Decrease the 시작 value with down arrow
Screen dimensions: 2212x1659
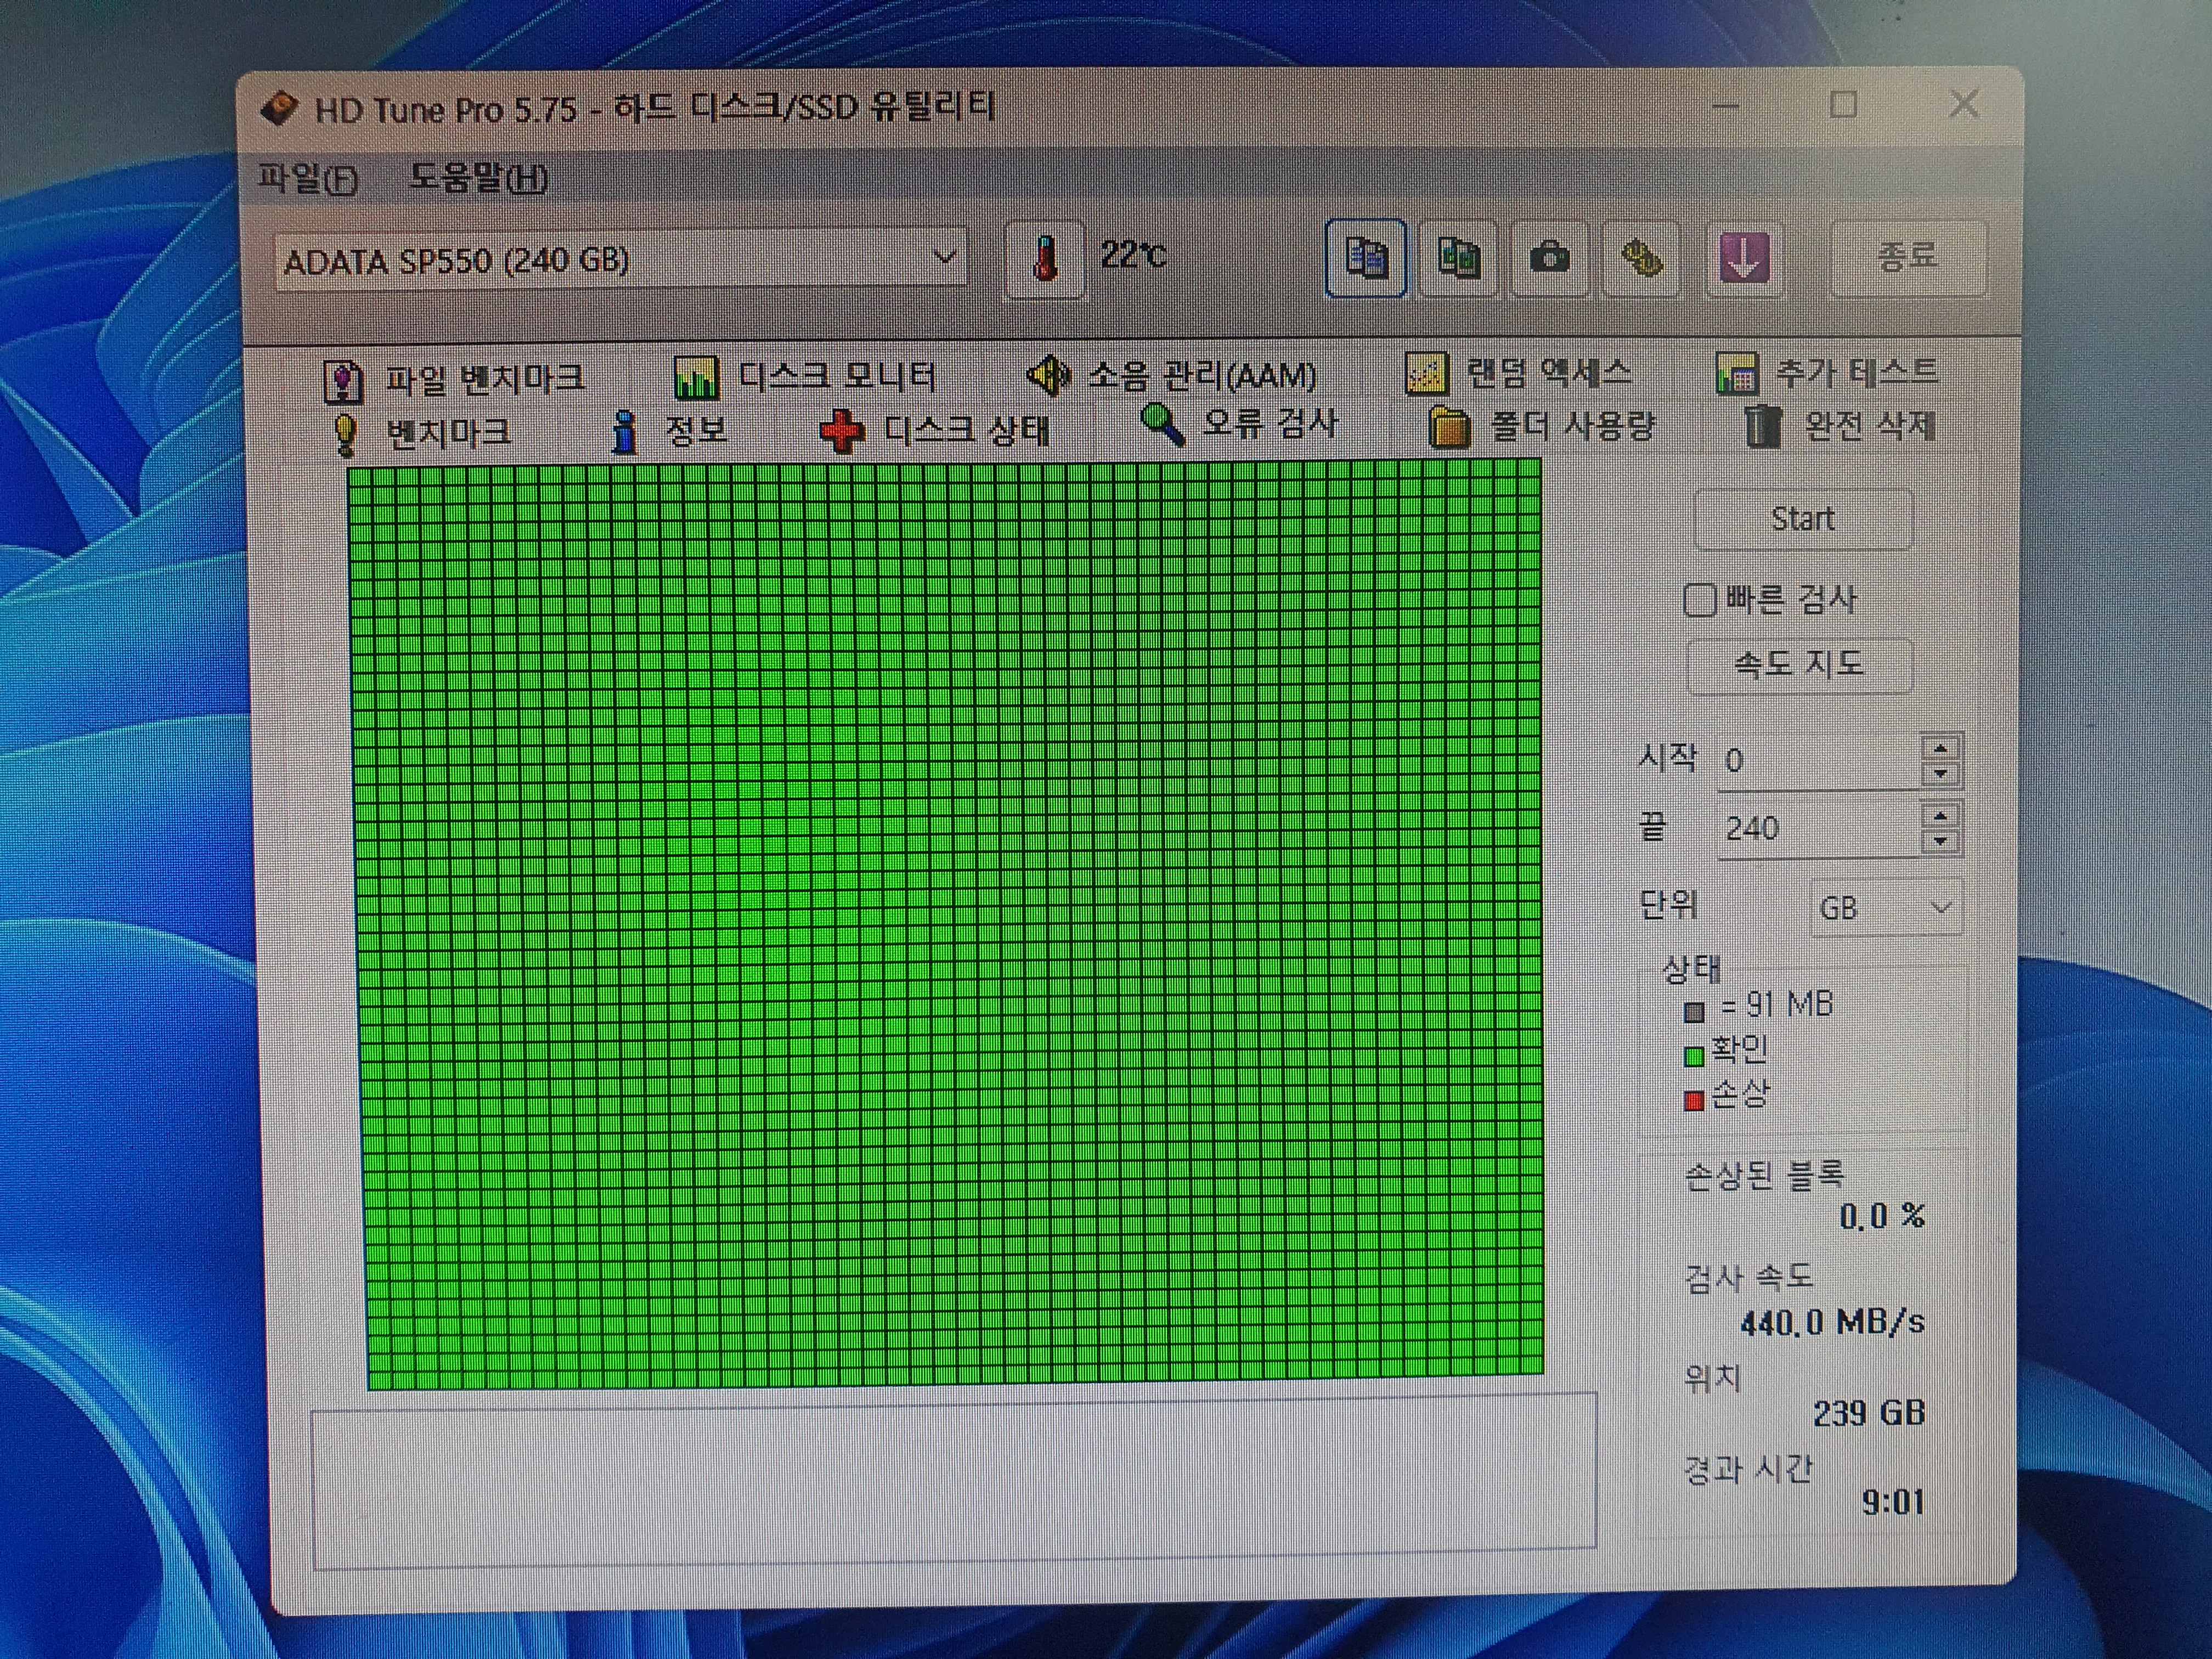tap(1941, 773)
